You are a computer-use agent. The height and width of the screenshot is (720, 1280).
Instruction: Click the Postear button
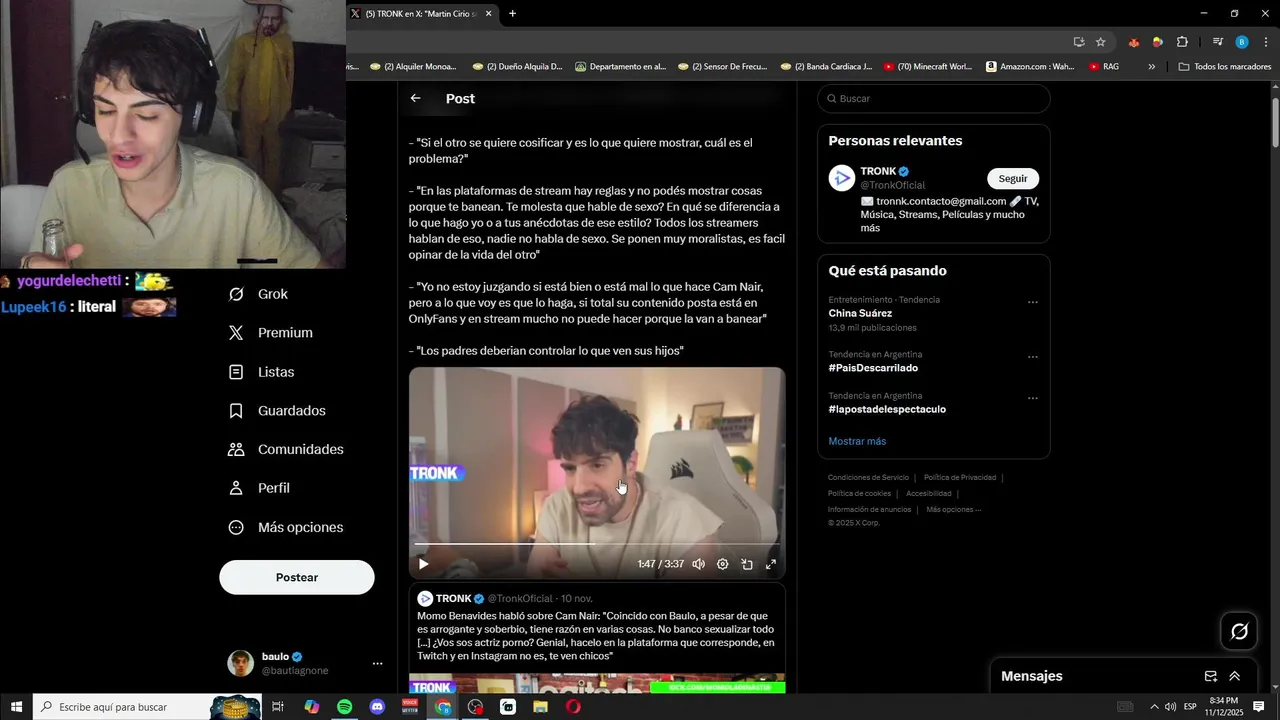pyautogui.click(x=297, y=577)
